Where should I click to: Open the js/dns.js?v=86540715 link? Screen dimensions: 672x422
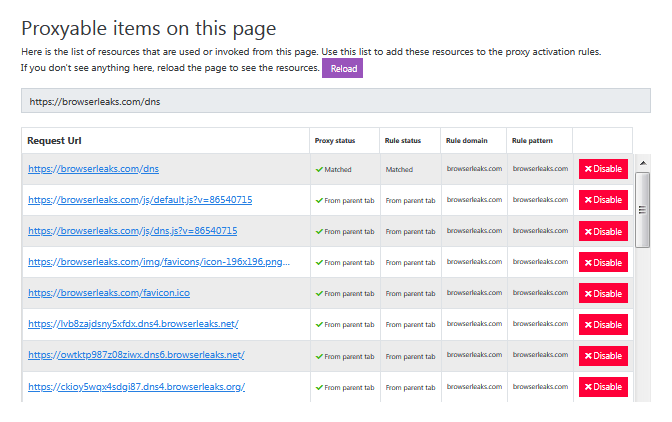[132, 231]
